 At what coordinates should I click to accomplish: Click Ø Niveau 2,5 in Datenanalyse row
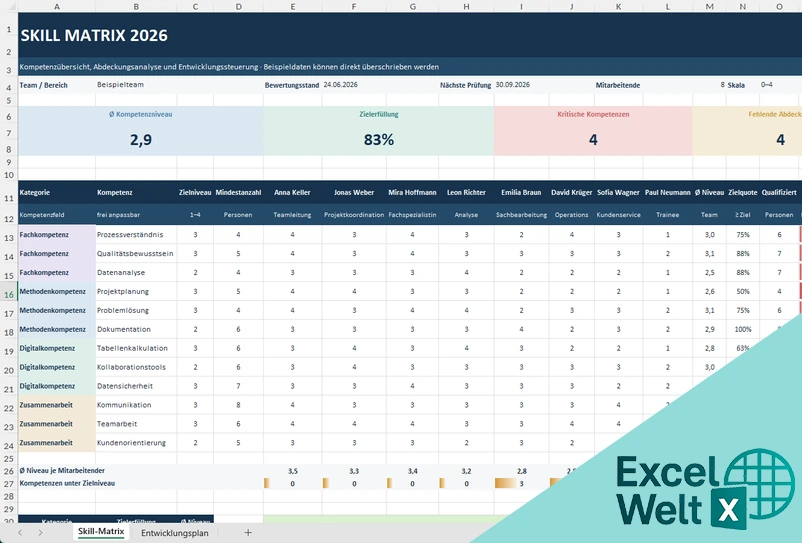[x=709, y=273]
